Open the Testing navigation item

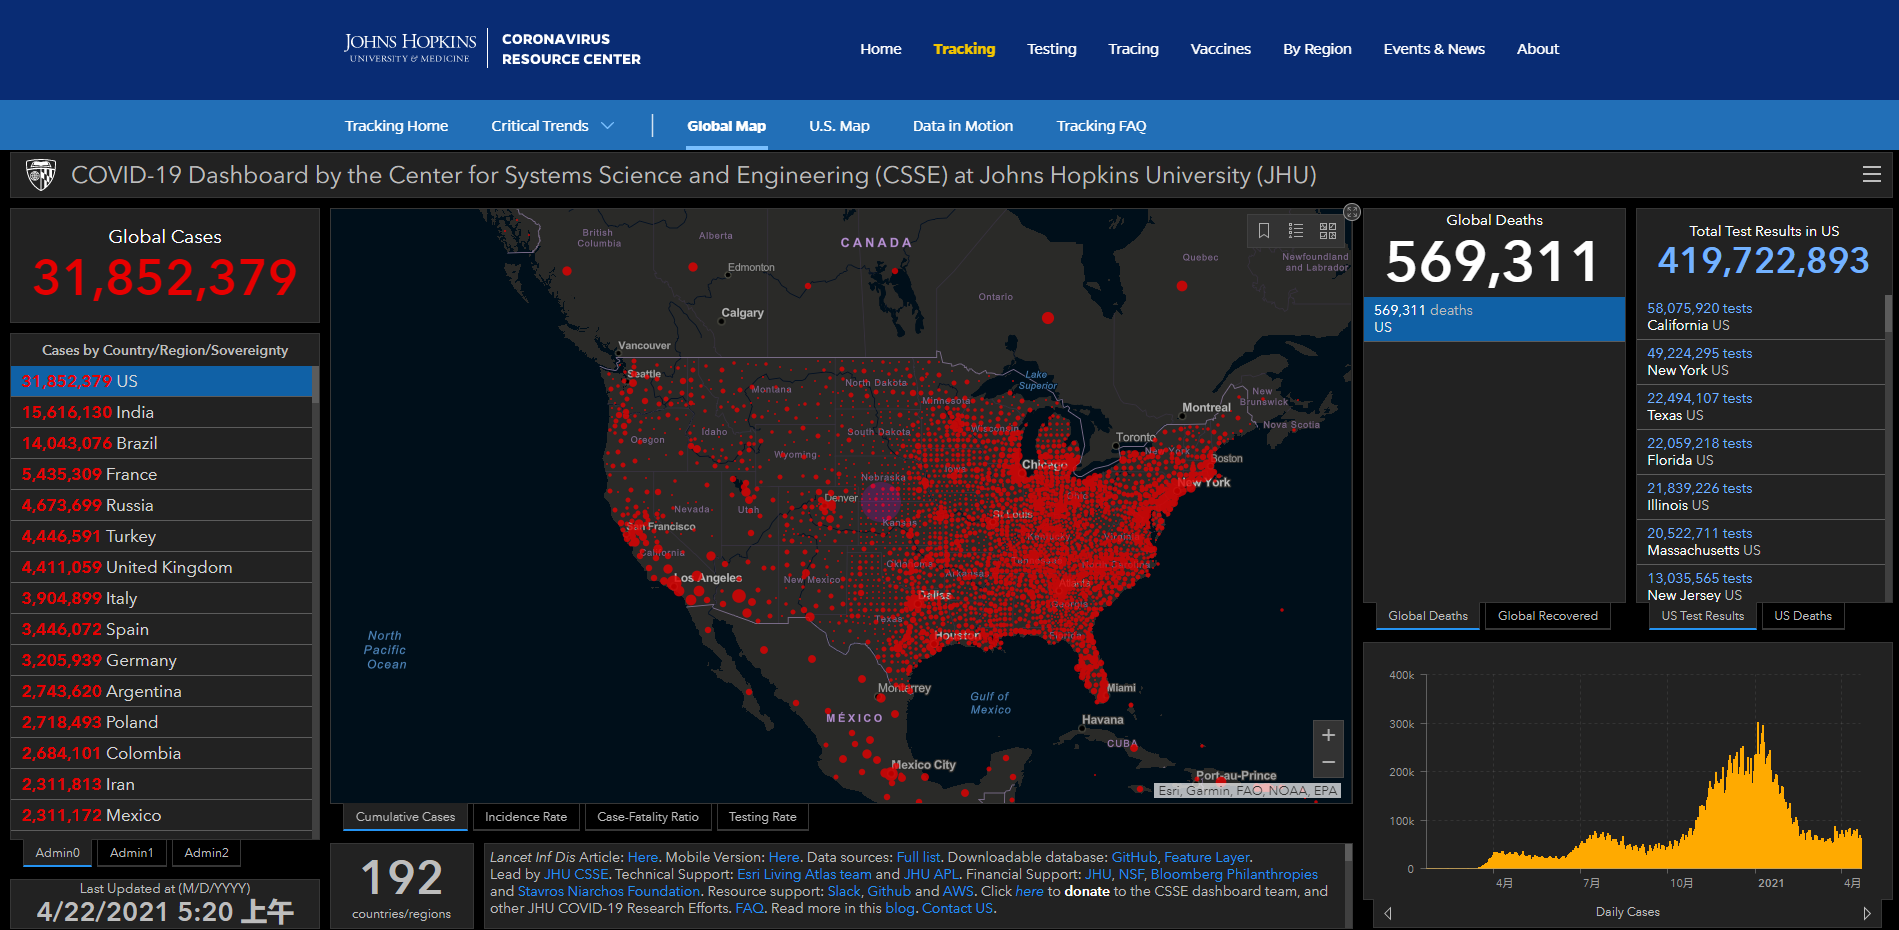click(1052, 49)
